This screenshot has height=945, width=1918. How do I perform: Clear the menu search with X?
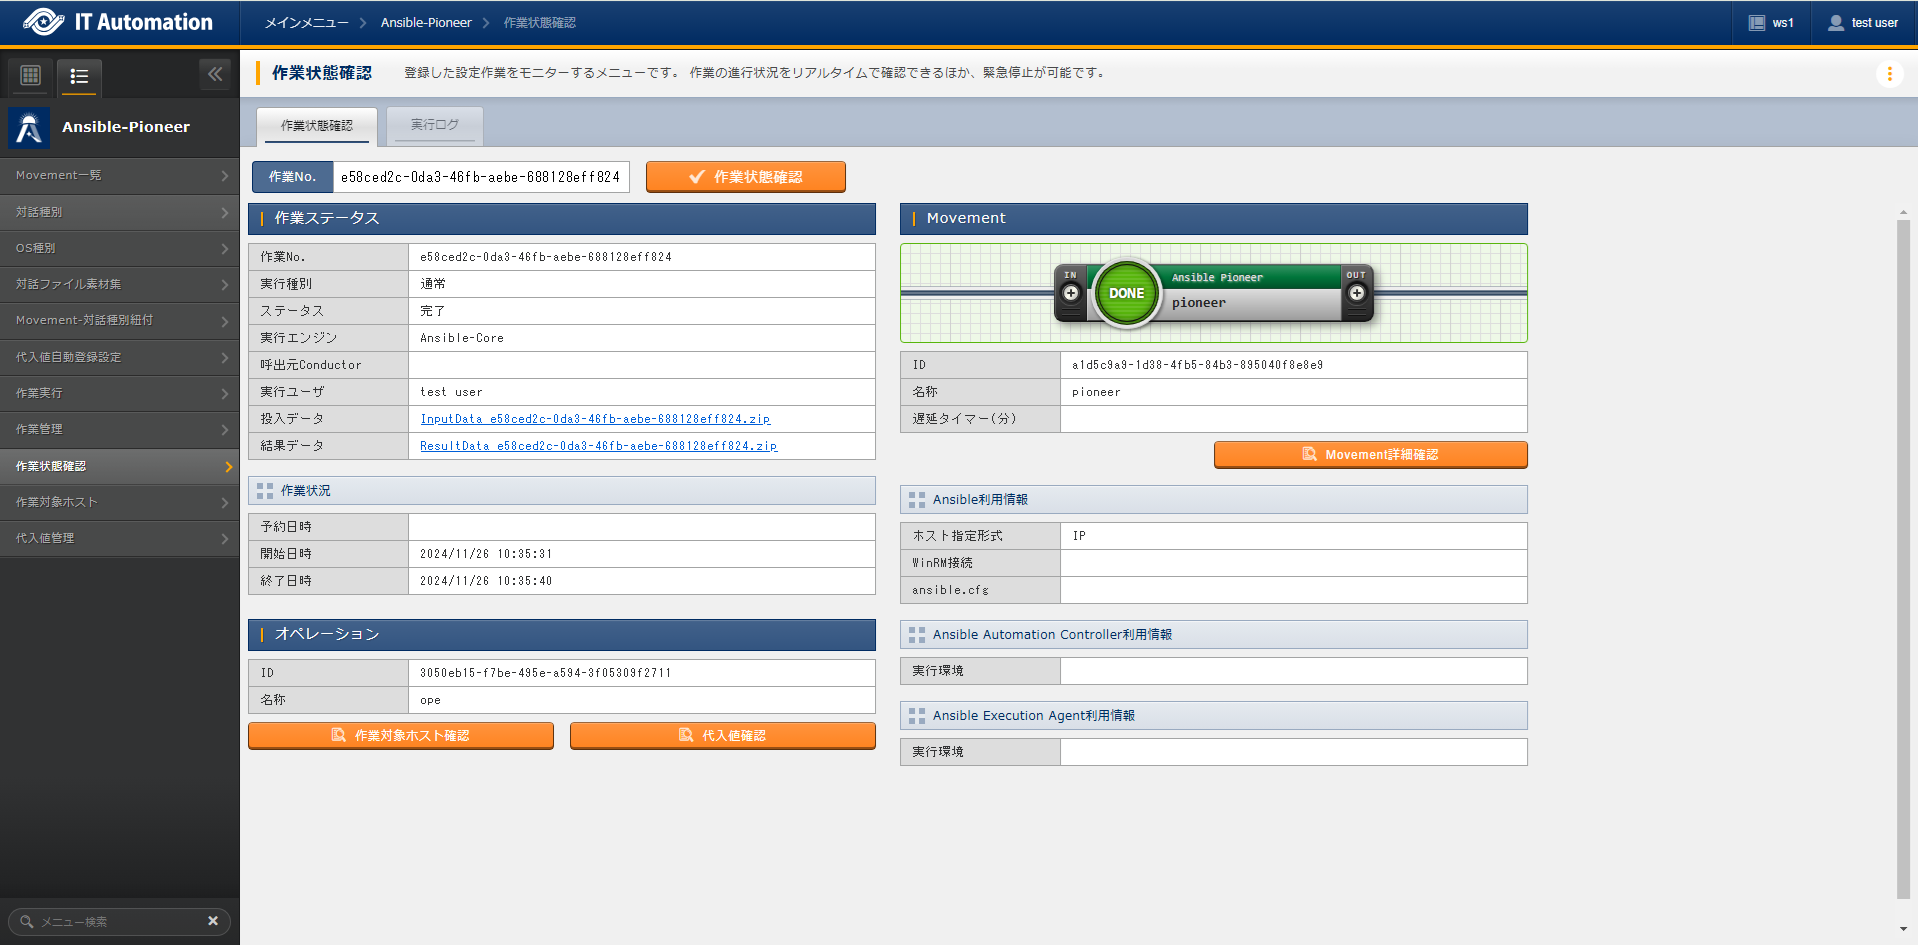click(x=213, y=921)
